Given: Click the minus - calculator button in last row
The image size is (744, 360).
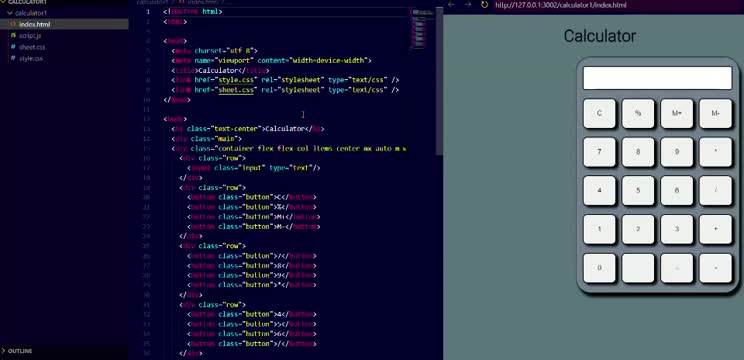Looking at the screenshot, I should click(x=716, y=268).
